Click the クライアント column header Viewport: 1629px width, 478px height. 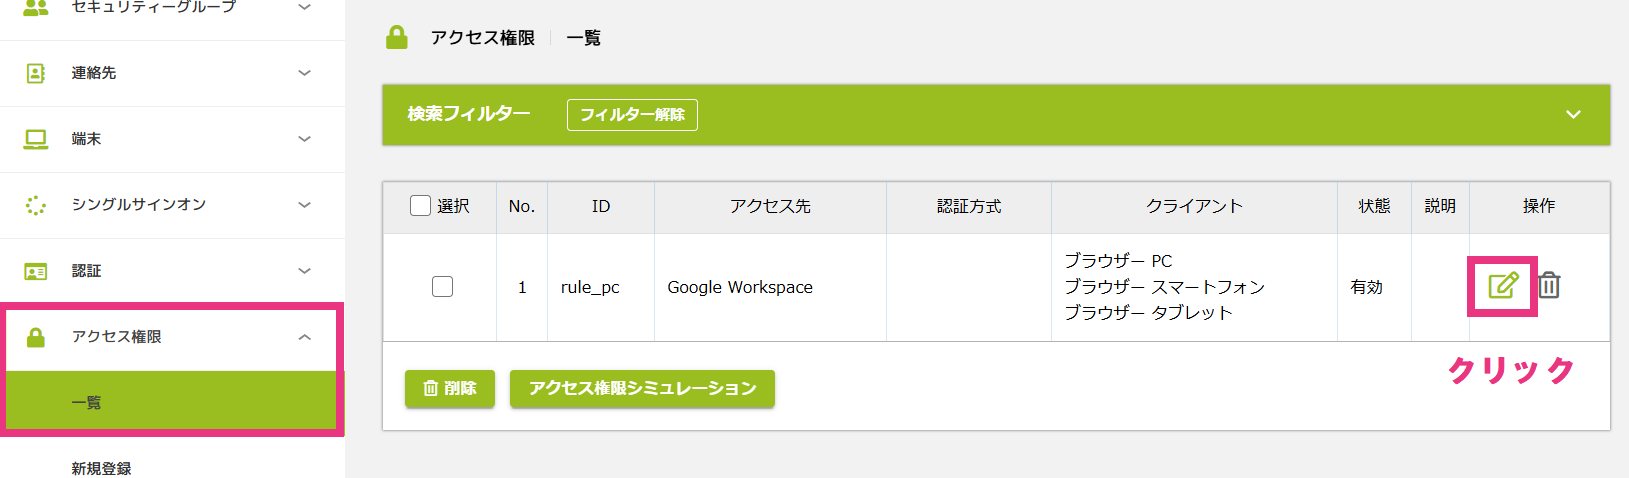(1194, 206)
